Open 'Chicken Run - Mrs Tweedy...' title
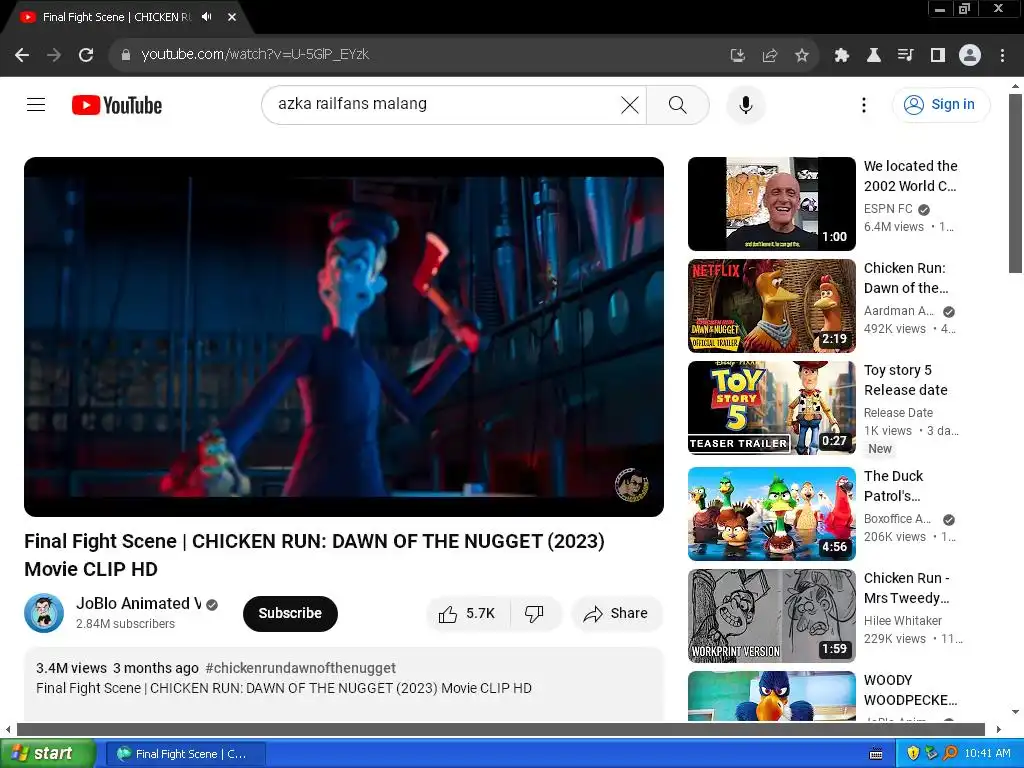 906,588
